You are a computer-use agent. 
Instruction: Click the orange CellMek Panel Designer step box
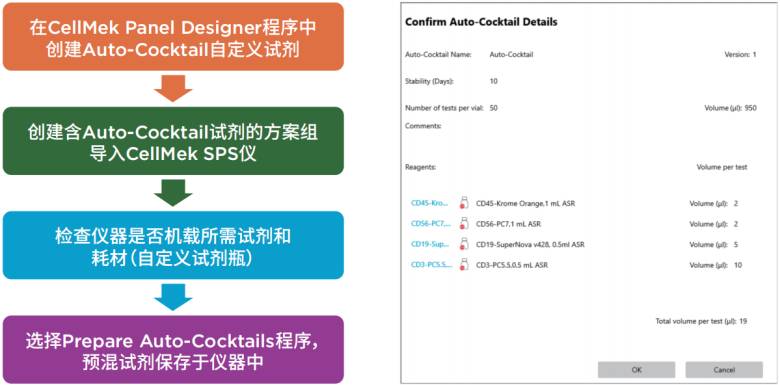pyautogui.click(x=173, y=36)
